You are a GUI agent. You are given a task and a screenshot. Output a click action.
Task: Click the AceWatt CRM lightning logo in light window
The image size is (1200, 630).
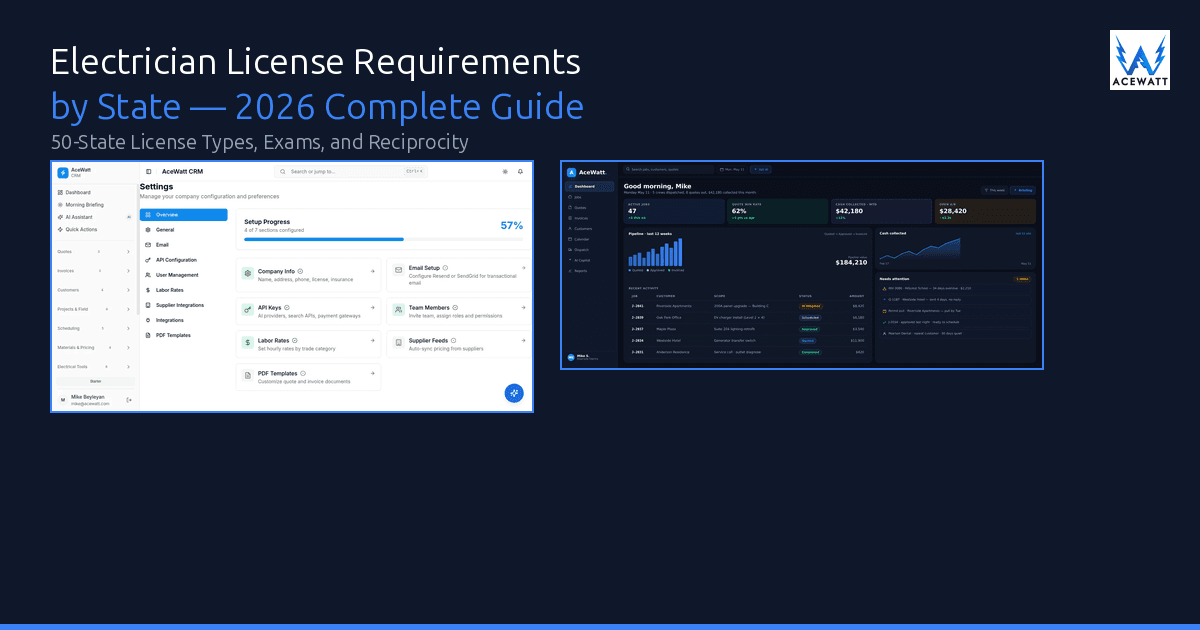tap(62, 172)
